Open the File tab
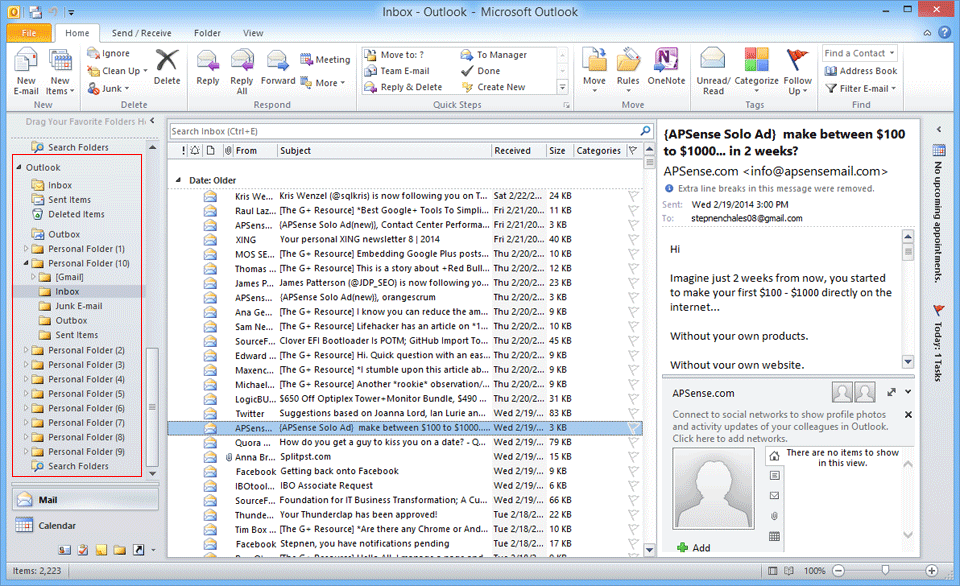 (x=29, y=33)
